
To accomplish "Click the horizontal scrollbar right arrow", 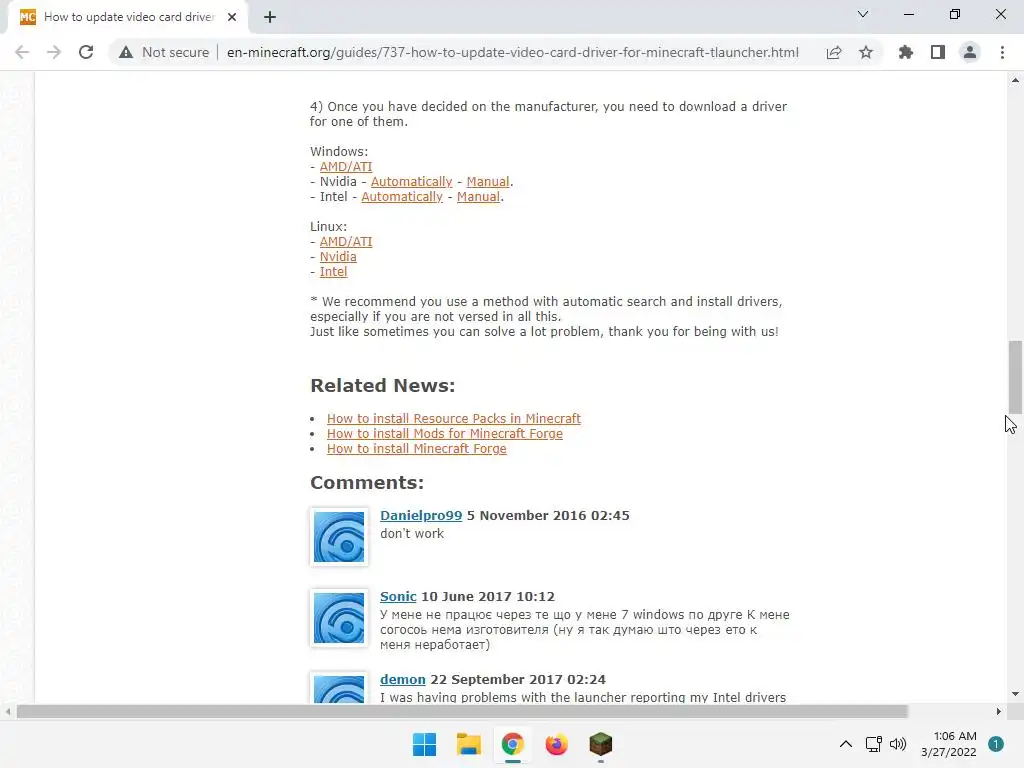I will (998, 711).
